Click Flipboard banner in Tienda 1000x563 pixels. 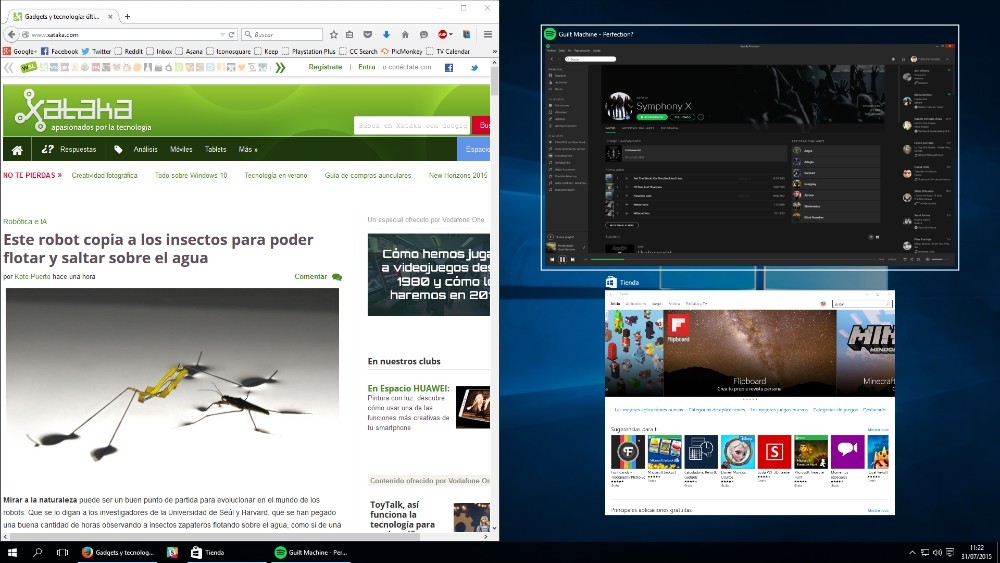[749, 353]
